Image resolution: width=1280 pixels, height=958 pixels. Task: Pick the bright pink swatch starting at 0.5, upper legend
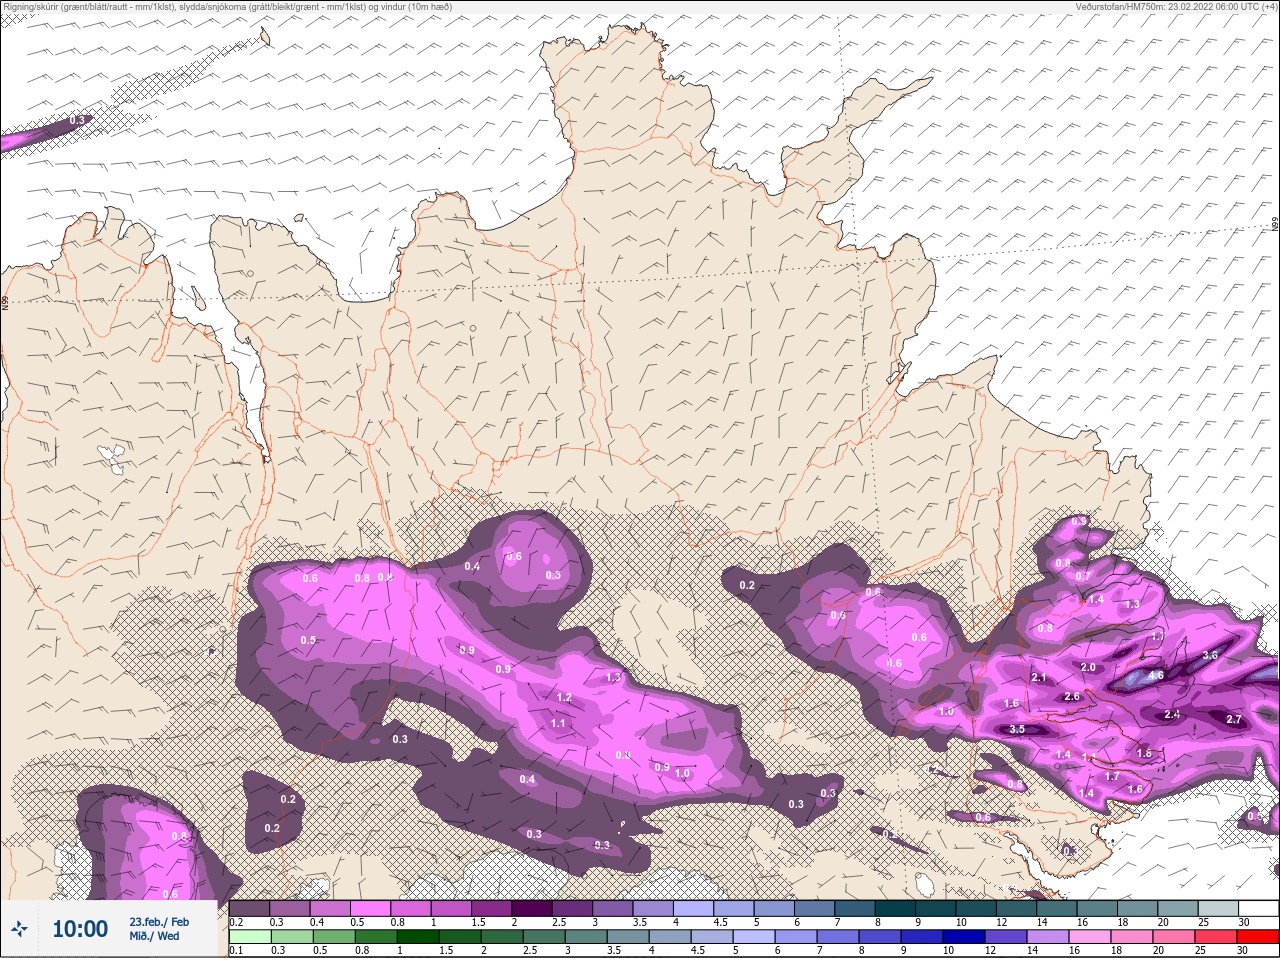[371, 909]
